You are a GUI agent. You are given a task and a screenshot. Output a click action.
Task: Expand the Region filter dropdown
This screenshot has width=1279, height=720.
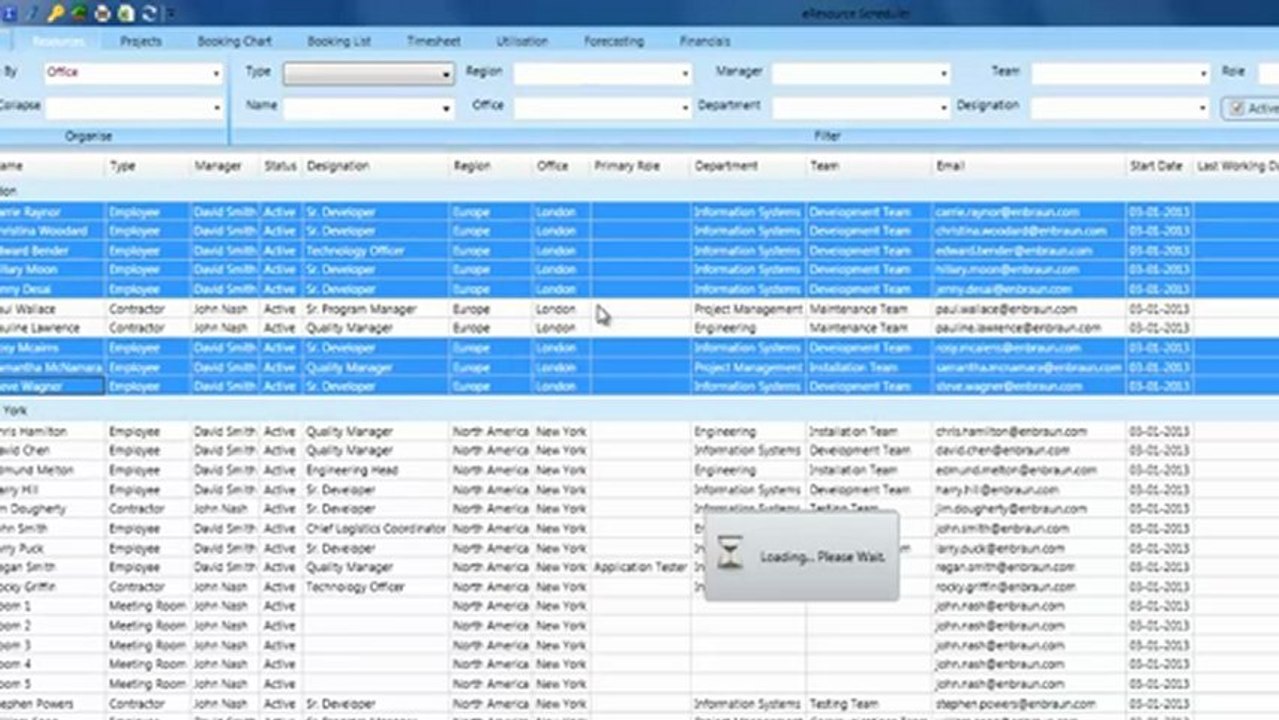603,73
